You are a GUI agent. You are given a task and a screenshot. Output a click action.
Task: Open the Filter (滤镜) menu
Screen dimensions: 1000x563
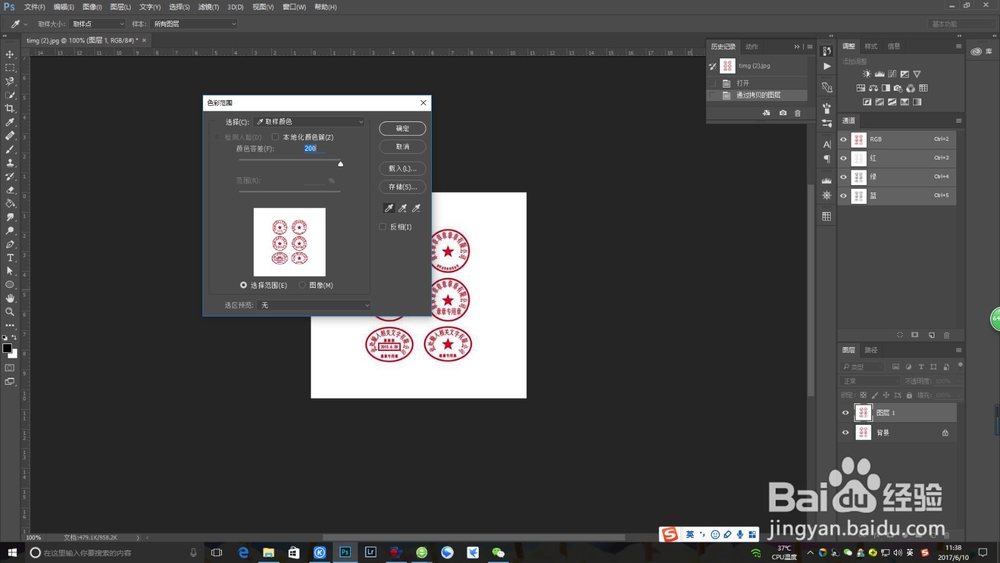(208, 7)
